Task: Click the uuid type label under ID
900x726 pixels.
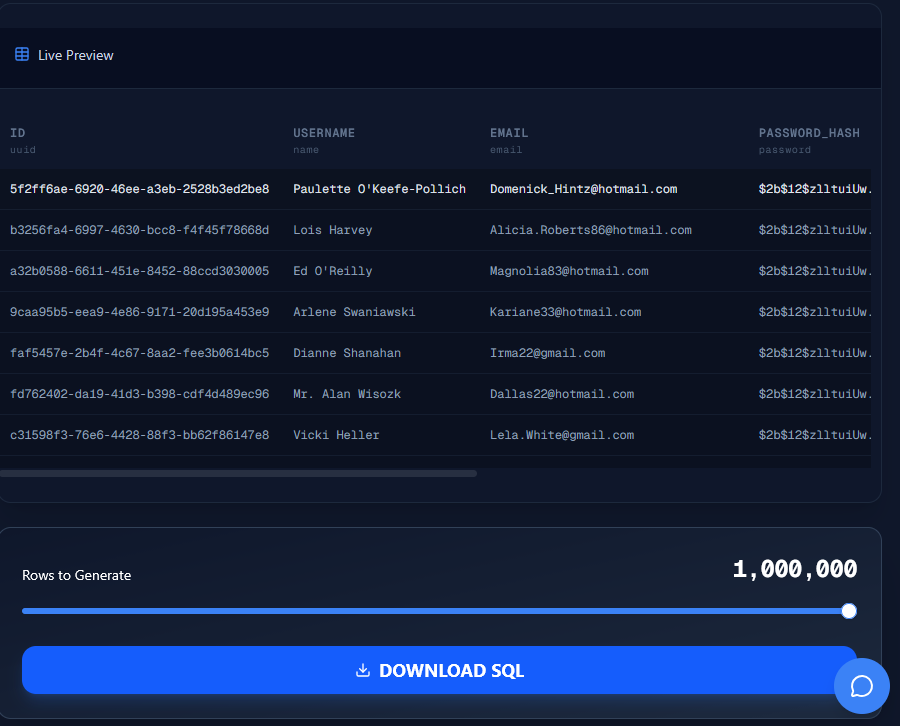Action: 22,149
